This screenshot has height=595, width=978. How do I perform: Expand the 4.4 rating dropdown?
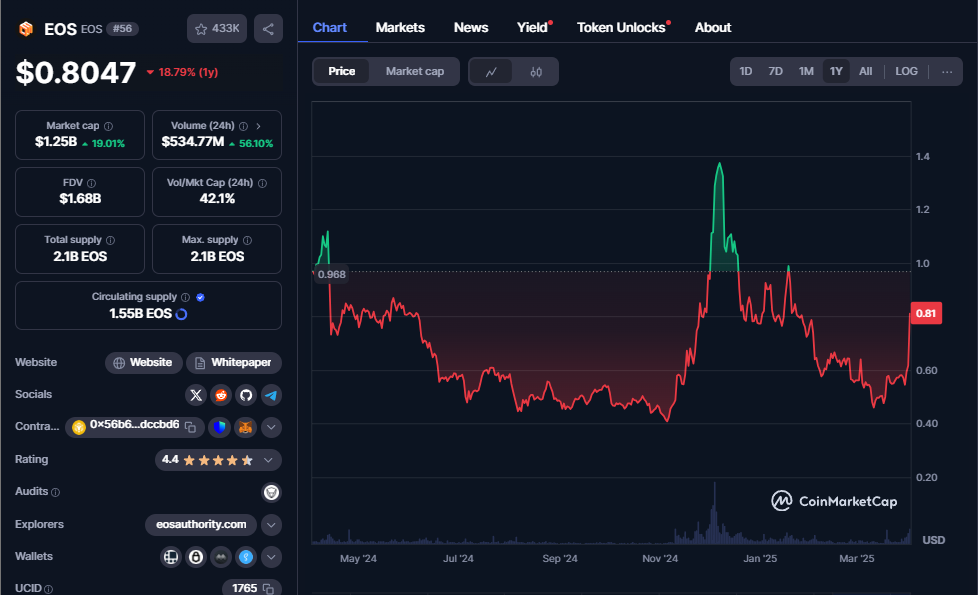point(268,460)
